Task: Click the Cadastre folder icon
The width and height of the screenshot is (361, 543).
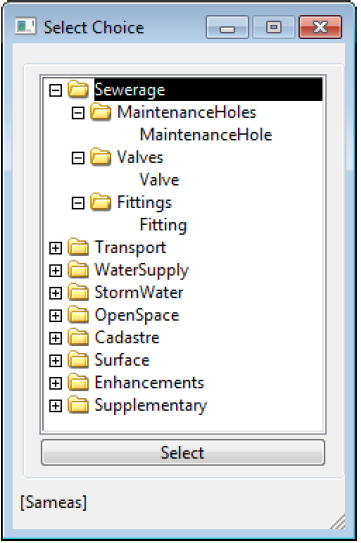Action: pos(78,337)
